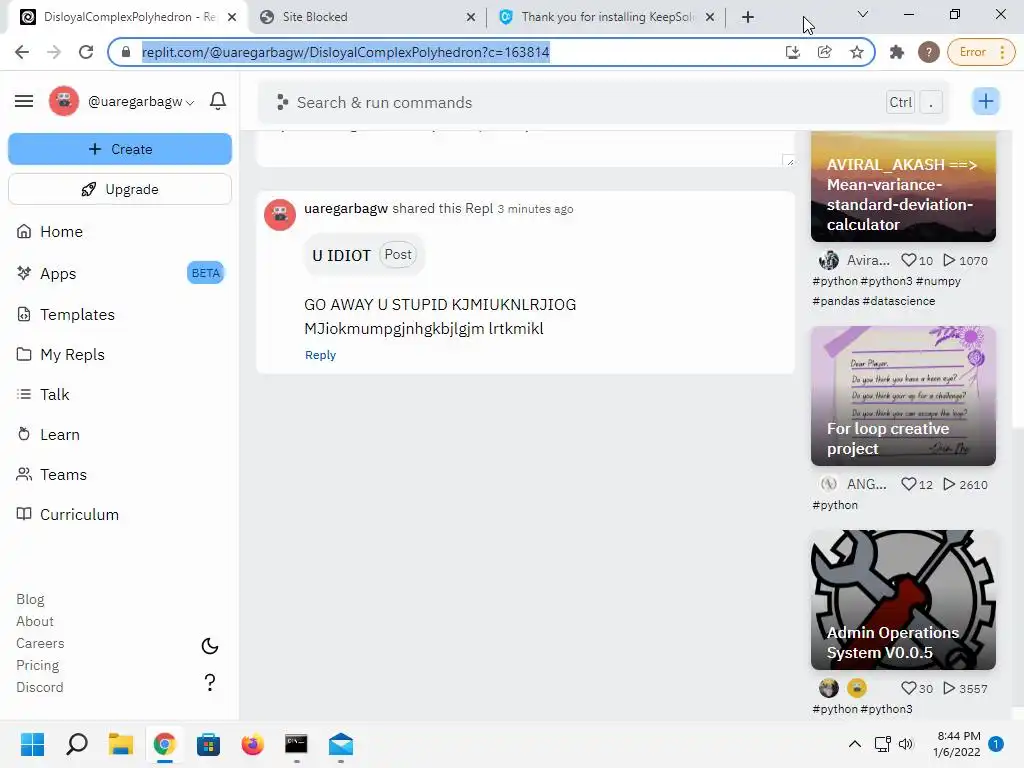
Task: Open the Blog link
Action: point(30,600)
